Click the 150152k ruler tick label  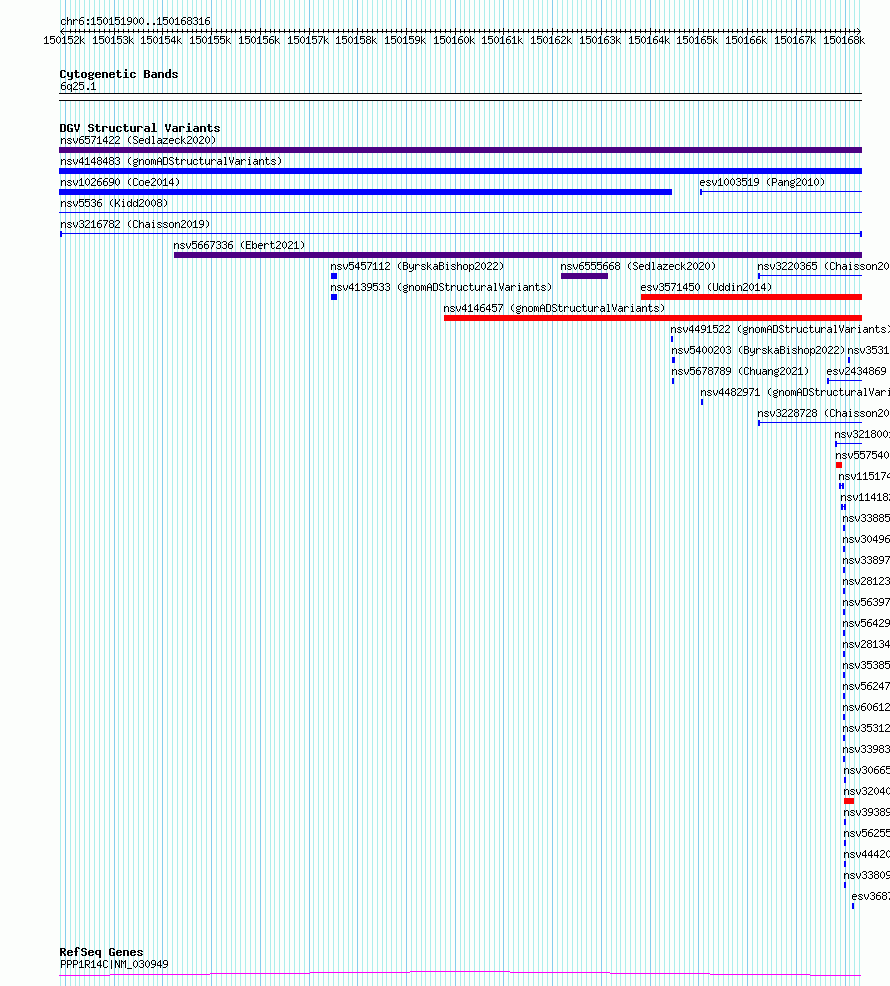tap(64, 40)
